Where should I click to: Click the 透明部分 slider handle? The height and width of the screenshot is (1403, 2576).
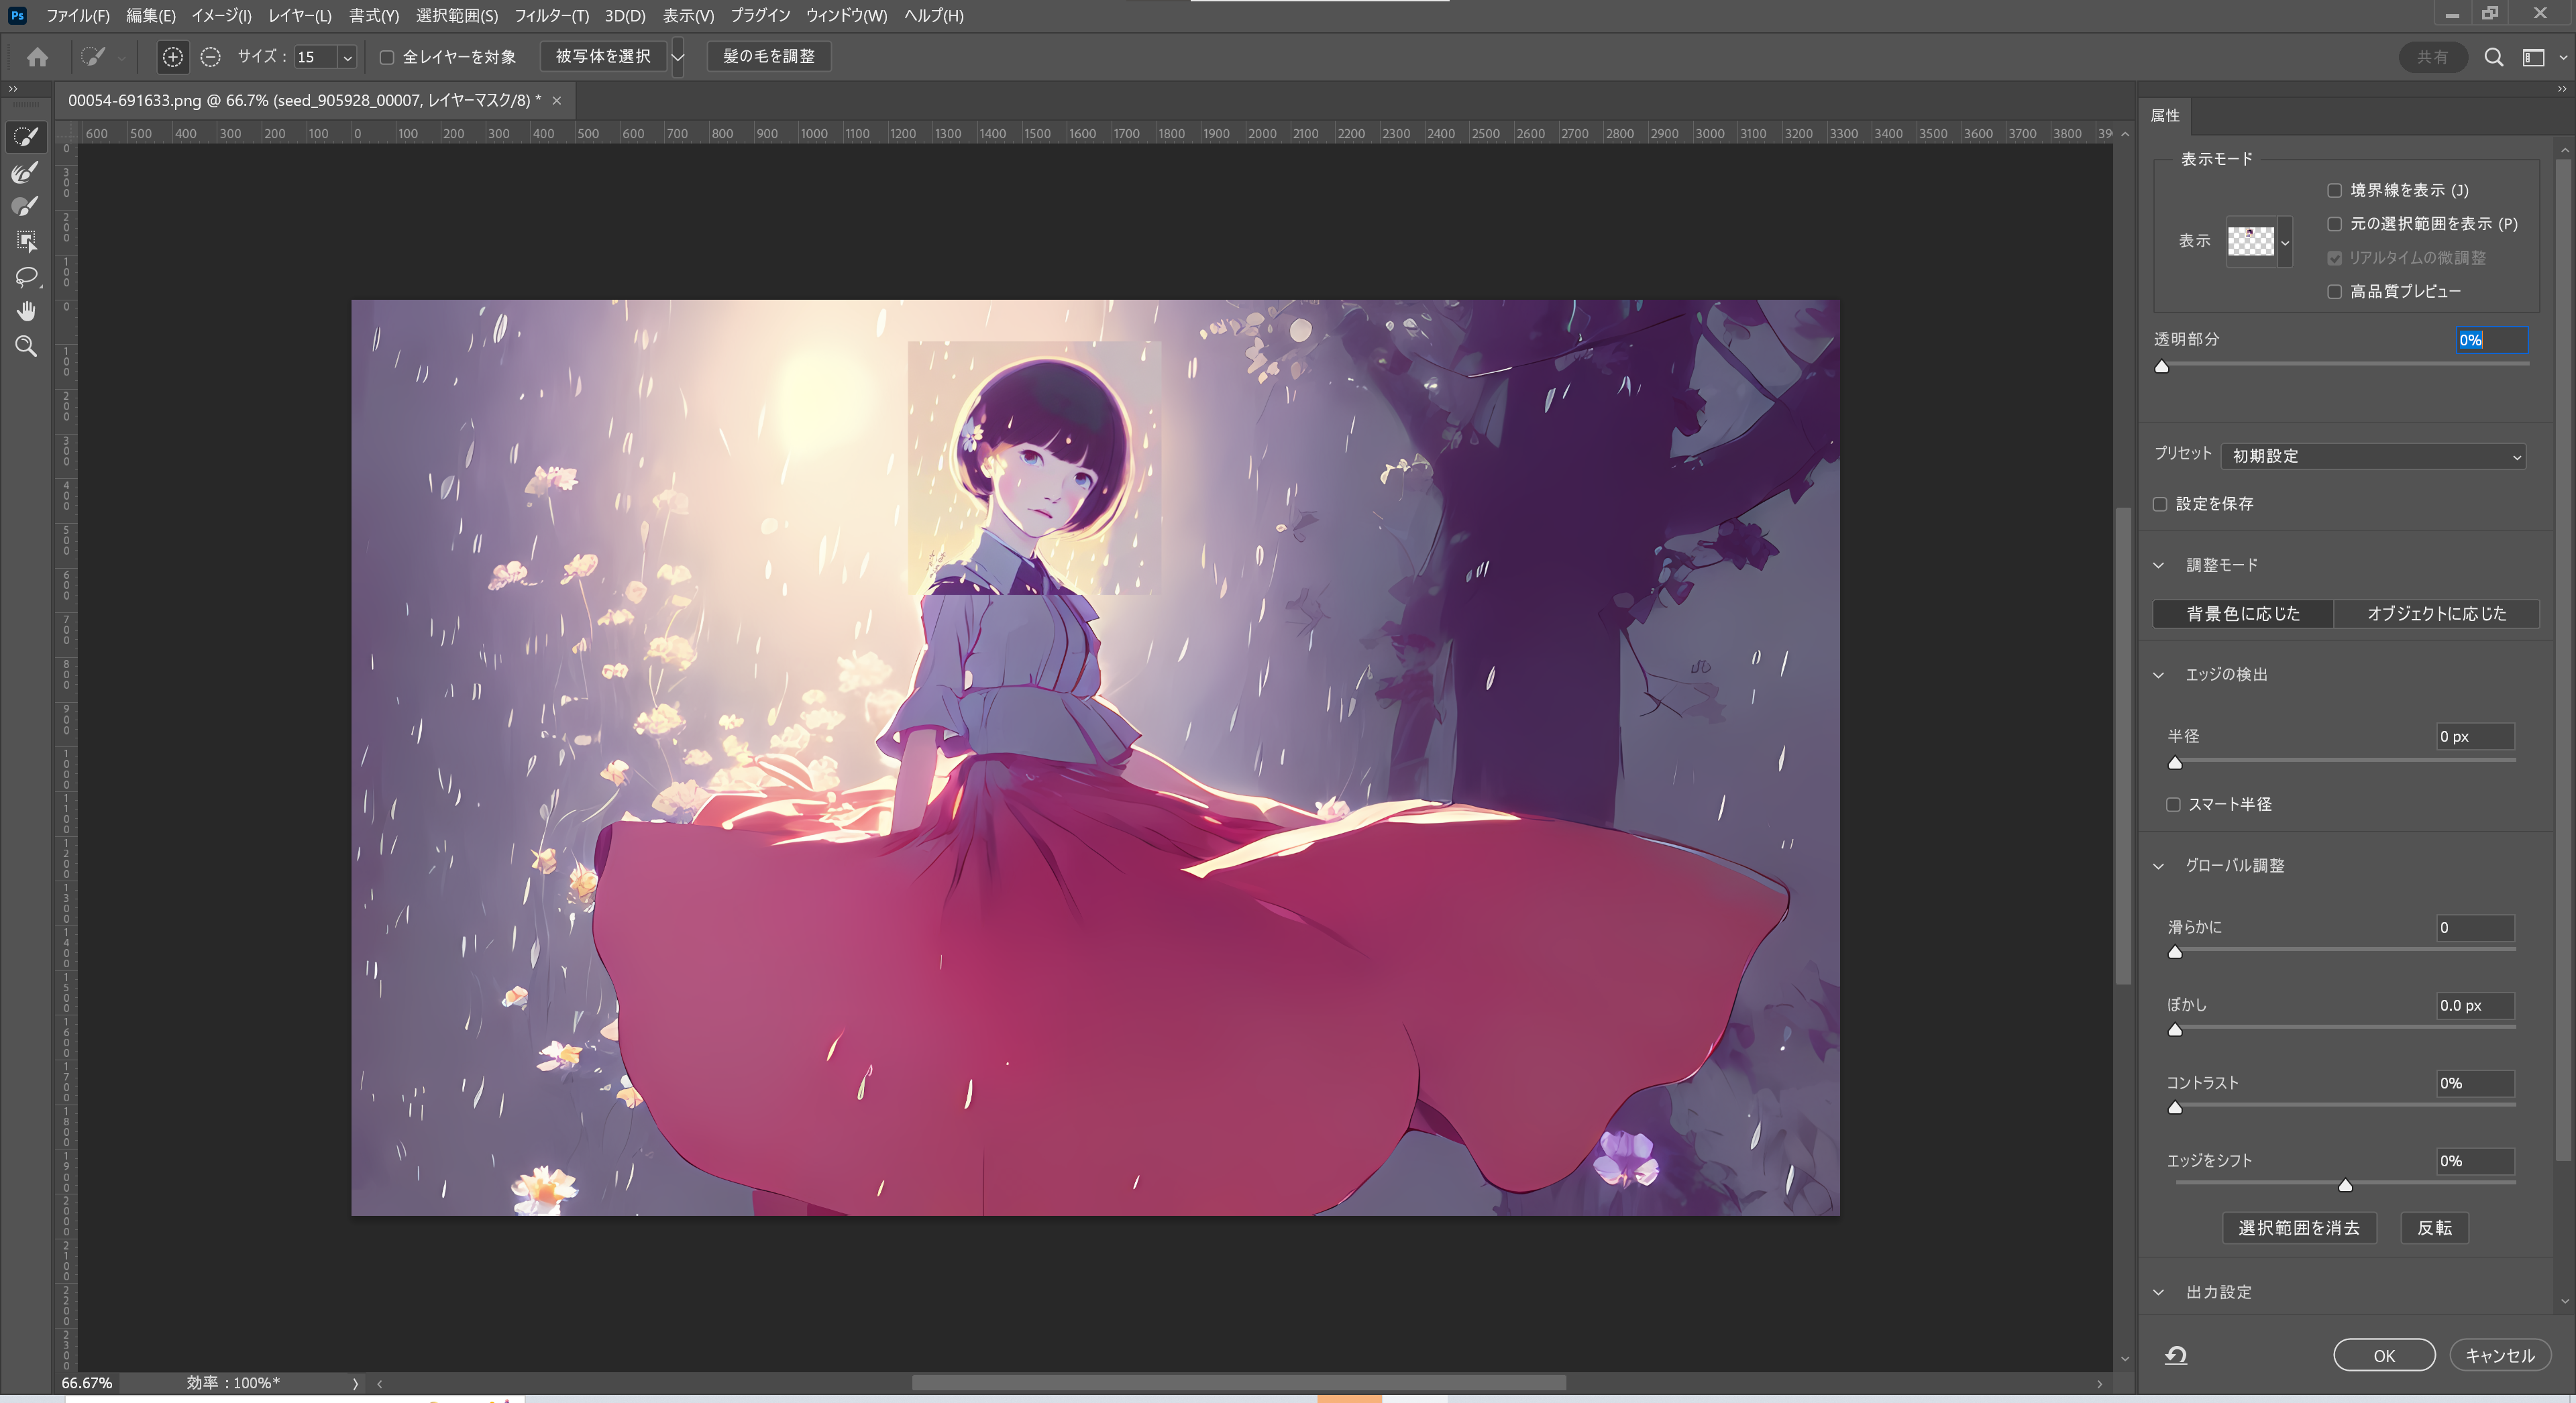2162,367
